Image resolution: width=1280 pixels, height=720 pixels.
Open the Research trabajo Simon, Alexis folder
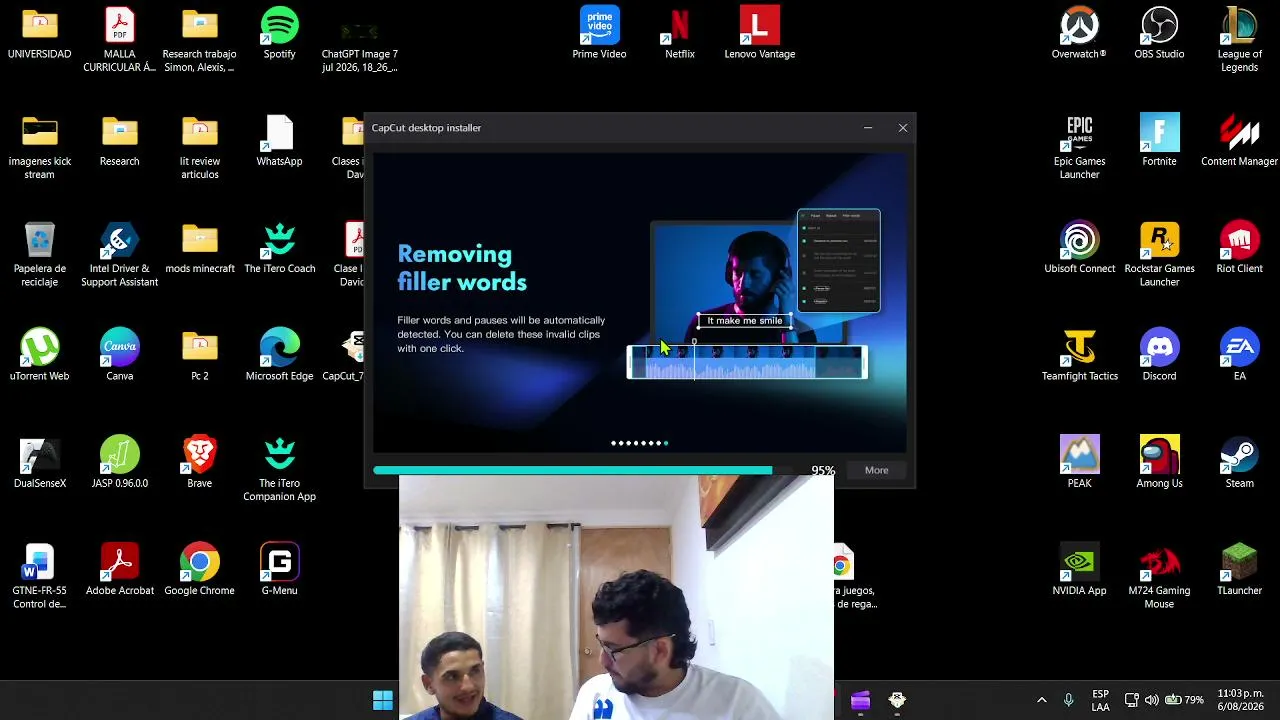(x=200, y=40)
